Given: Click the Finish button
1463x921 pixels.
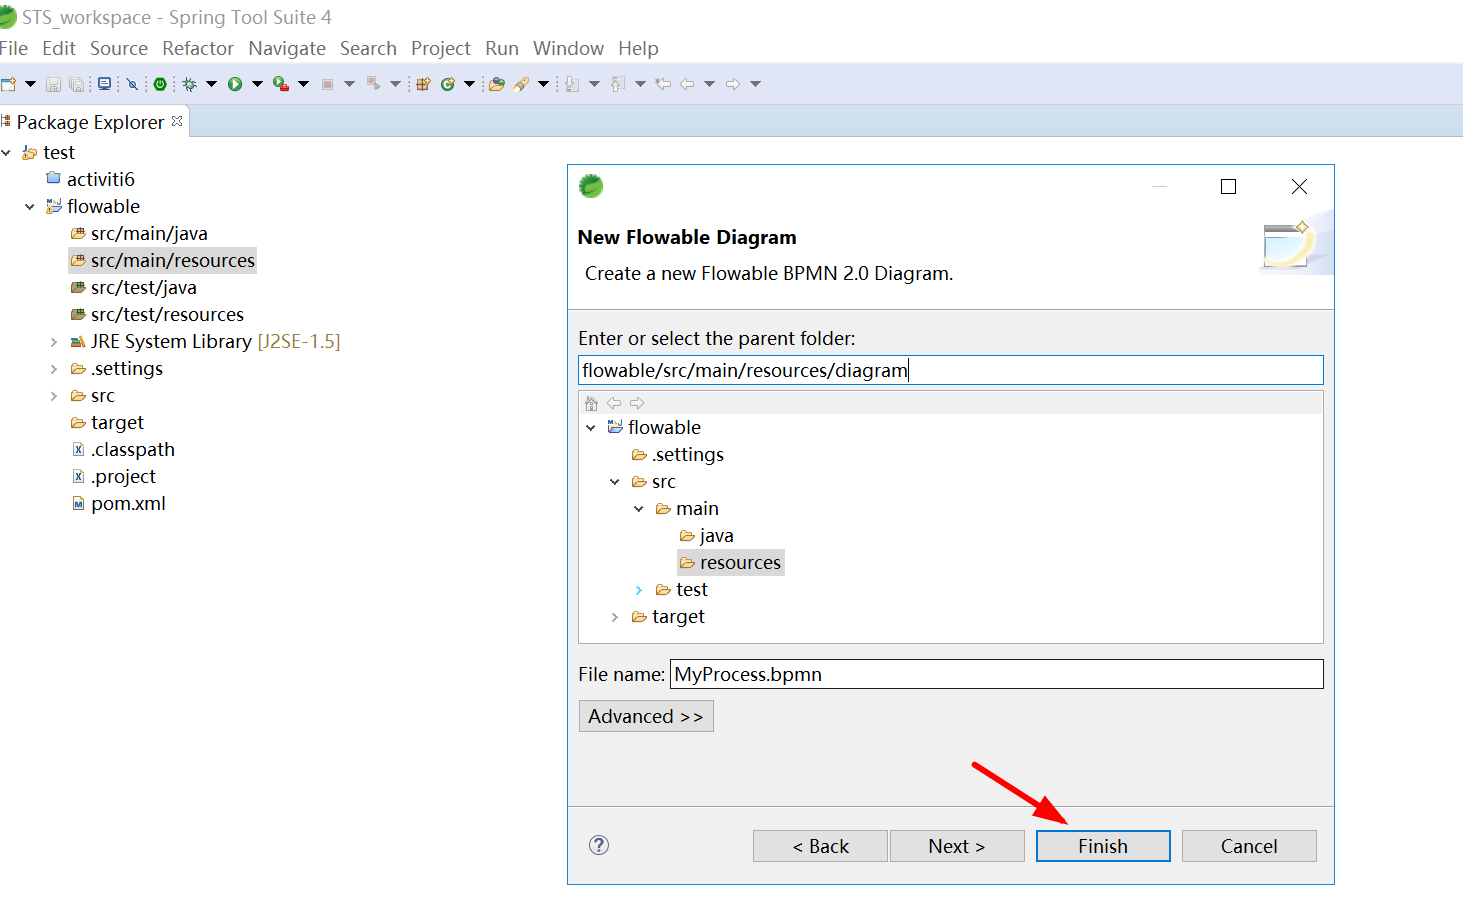Looking at the screenshot, I should (x=1103, y=846).
